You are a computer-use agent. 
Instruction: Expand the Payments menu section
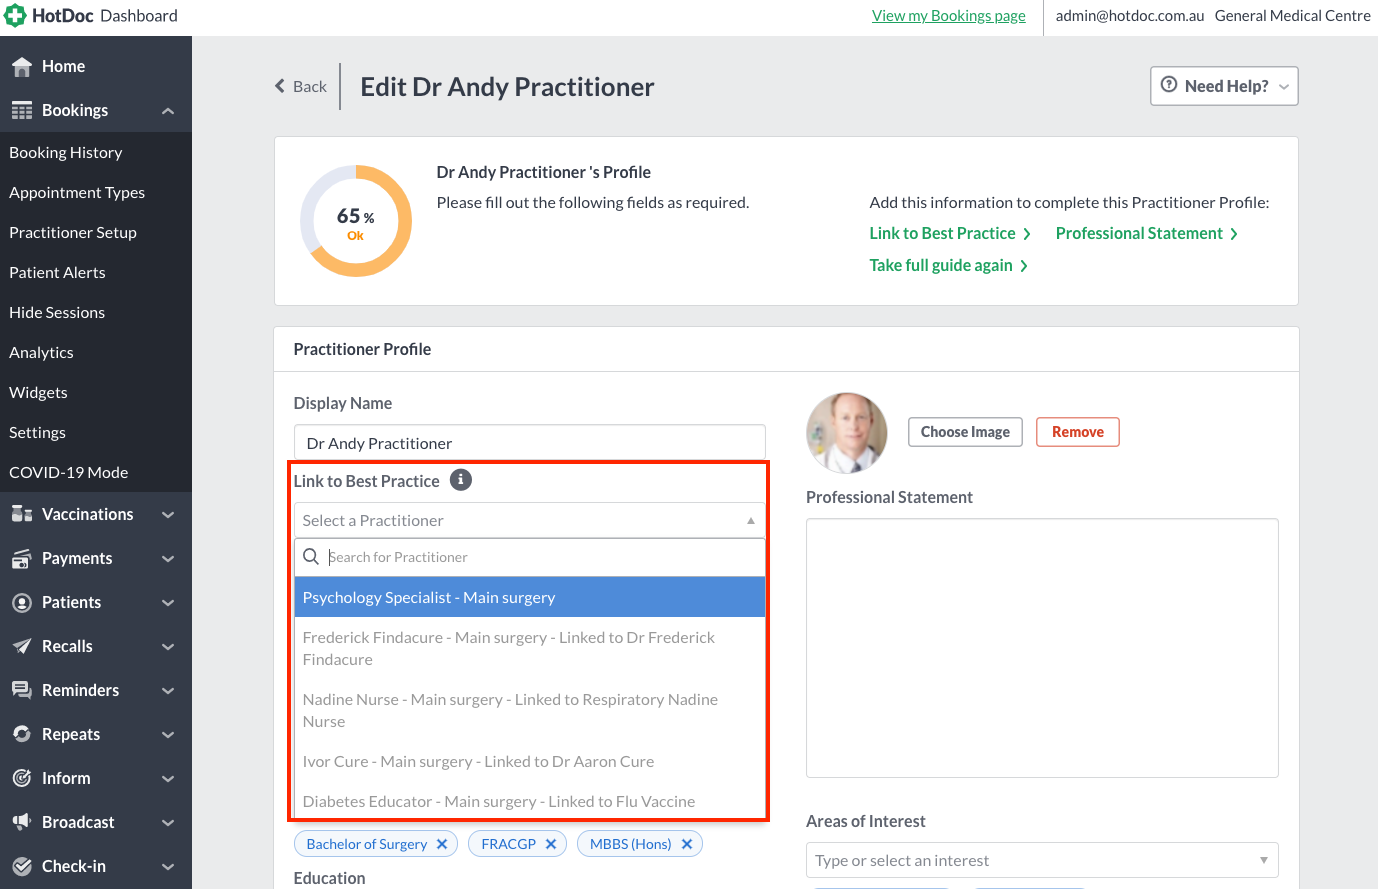(x=168, y=559)
